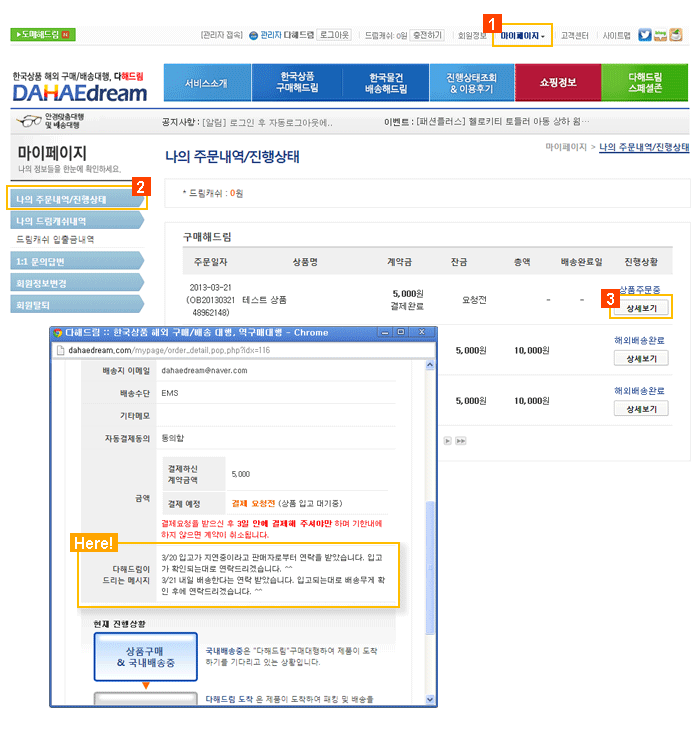This screenshot has width=700, height=732.
Task: Click the Twitter icon in top bar
Action: [x=645, y=35]
